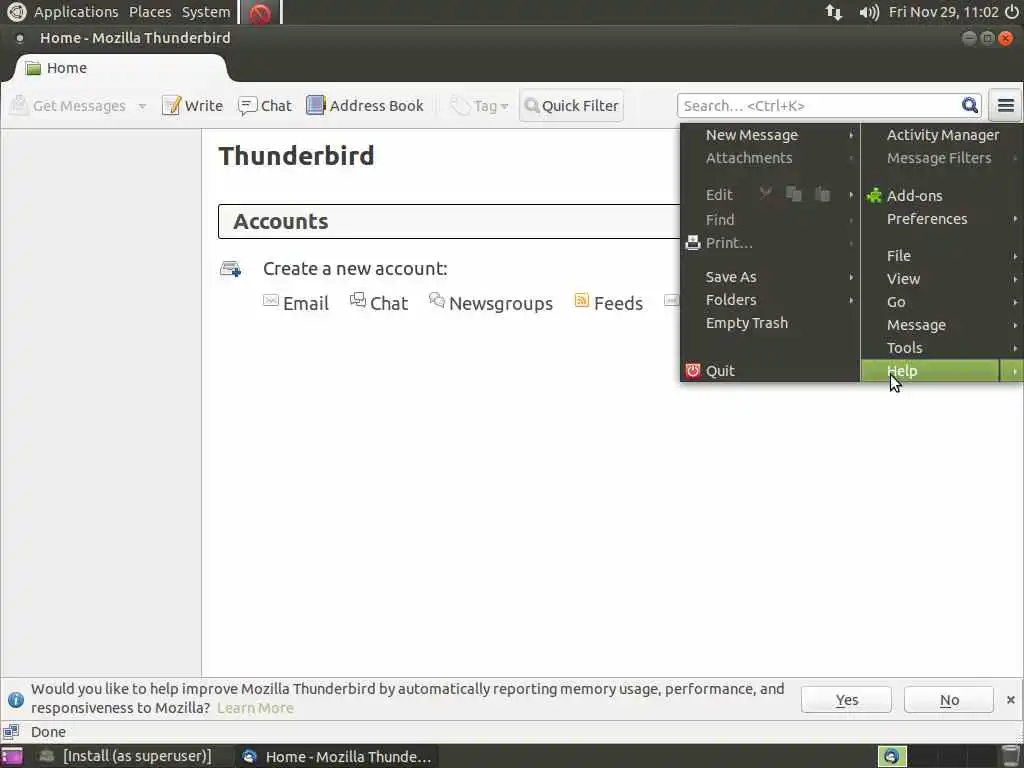
Task: Click the green Add-ons puzzle icon
Action: click(874, 195)
